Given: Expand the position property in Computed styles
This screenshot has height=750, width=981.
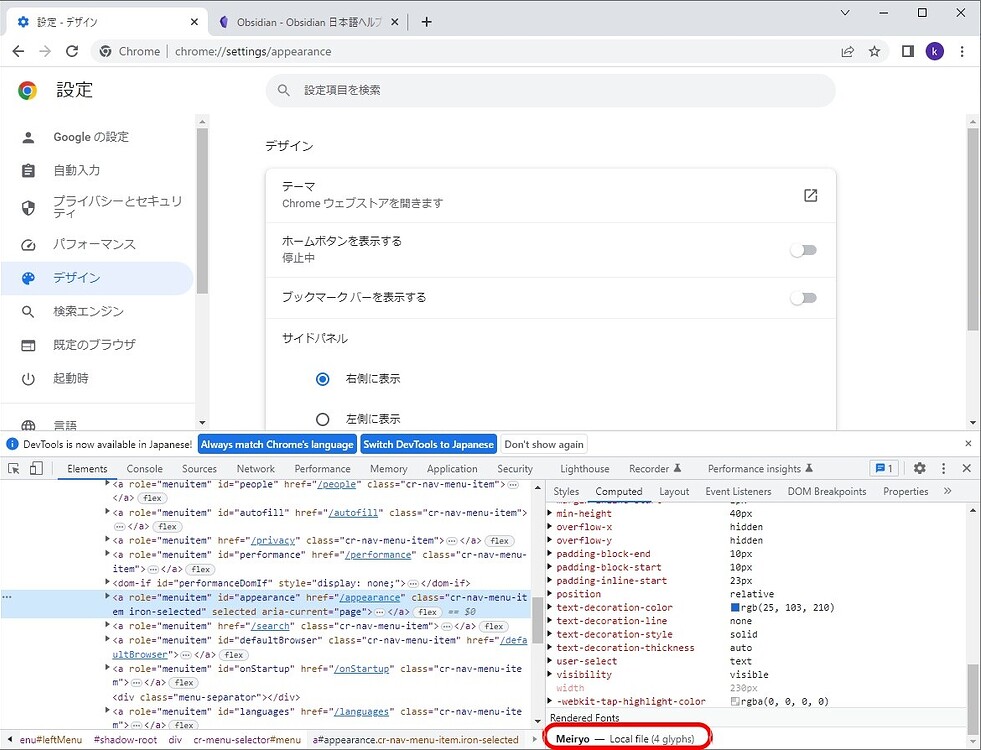Looking at the screenshot, I should (x=551, y=593).
